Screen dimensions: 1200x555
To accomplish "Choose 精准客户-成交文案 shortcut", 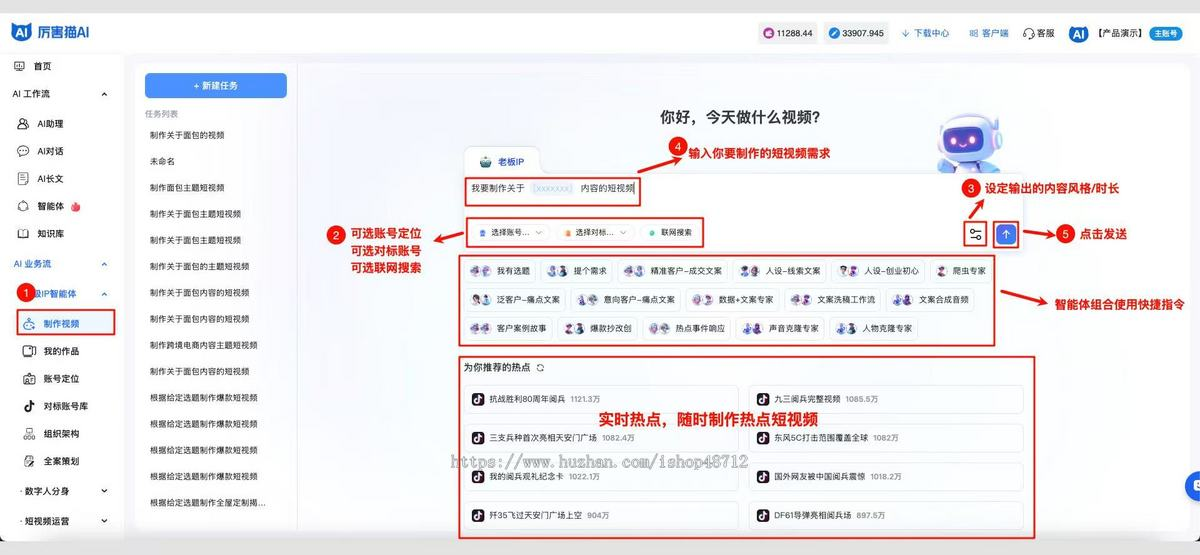I will point(672,271).
